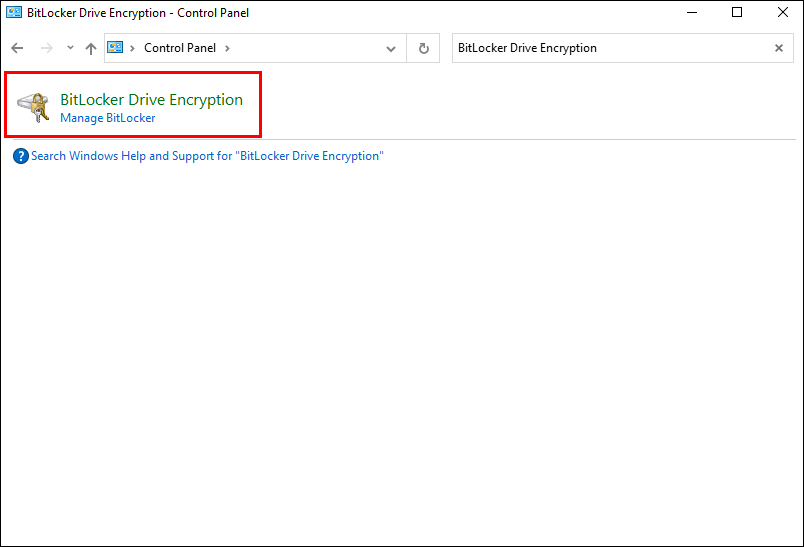Open Search Windows Help and Support link

[x=207, y=156]
